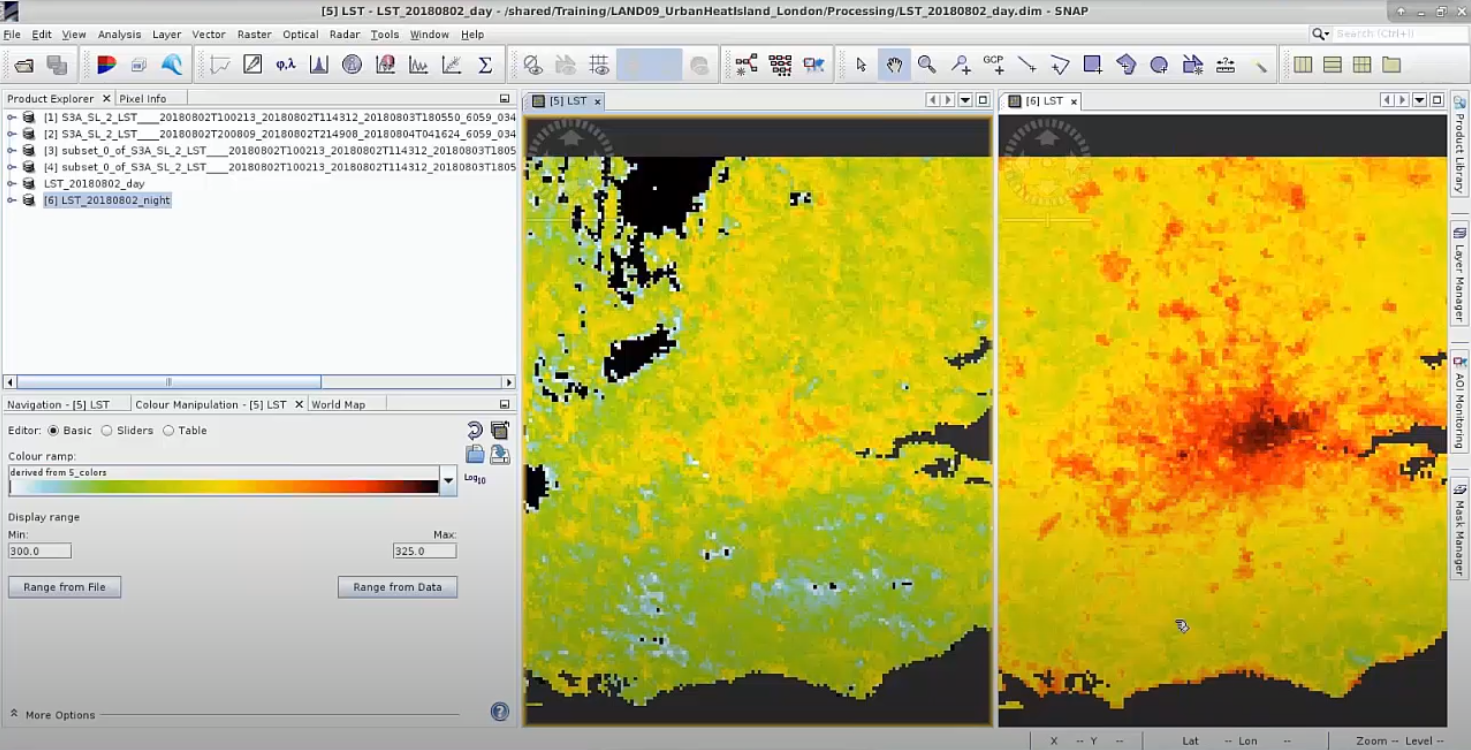Open RGB image window tool
The width and height of the screenshot is (1471, 750).
coord(106,65)
